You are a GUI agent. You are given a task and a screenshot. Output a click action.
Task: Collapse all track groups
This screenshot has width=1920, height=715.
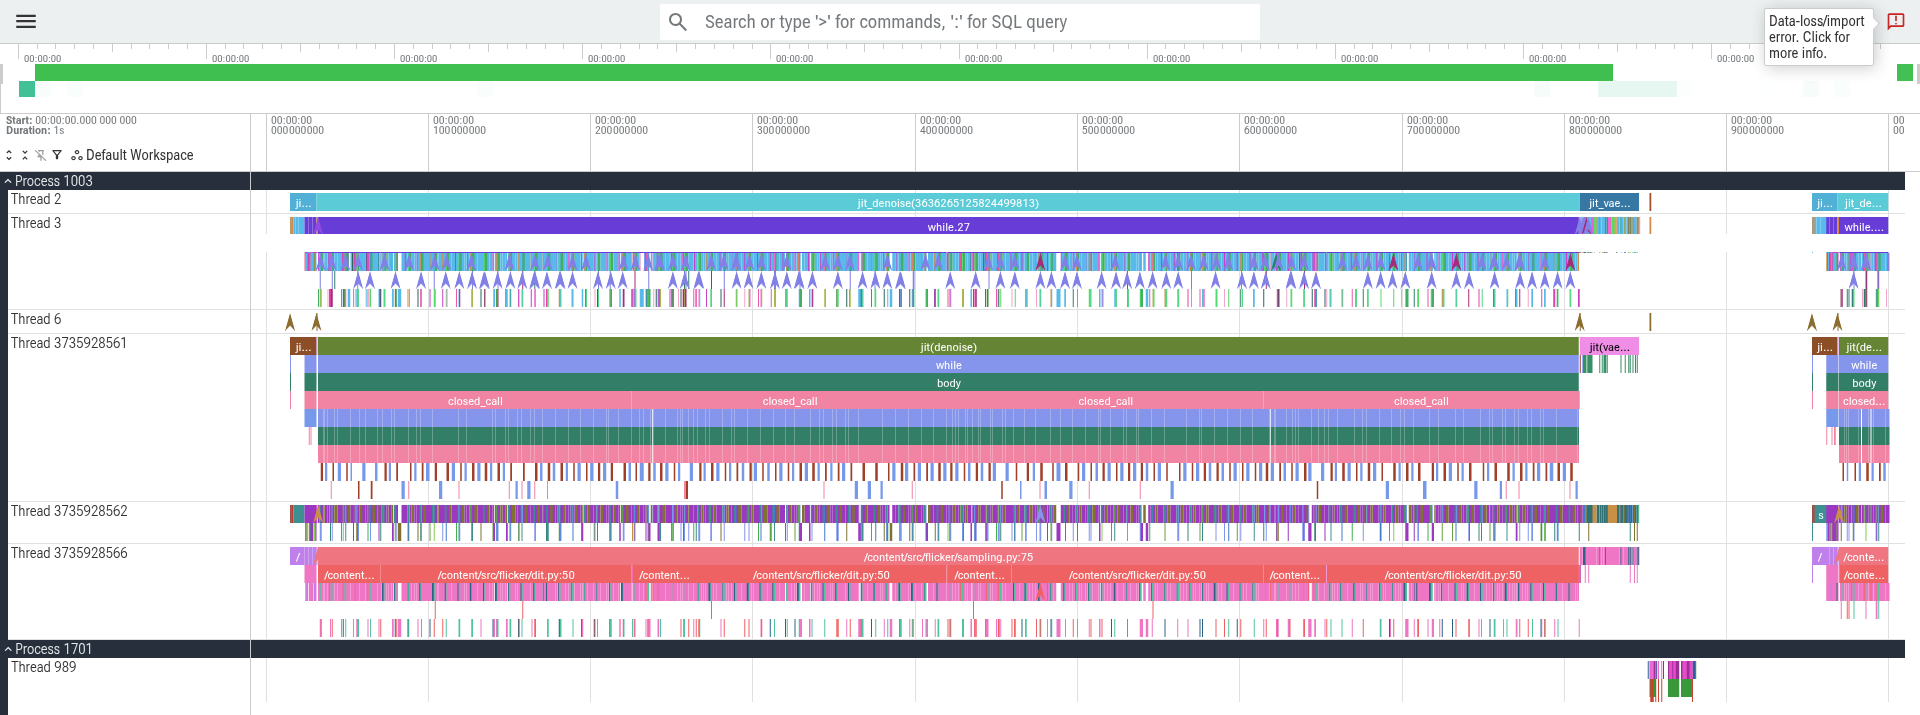25,155
